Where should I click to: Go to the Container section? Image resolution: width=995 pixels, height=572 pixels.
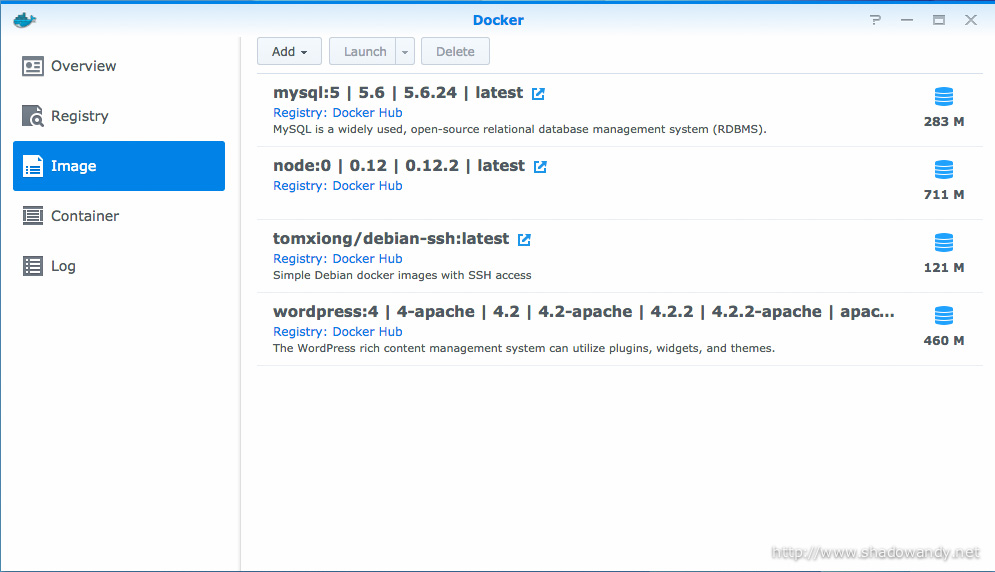pos(119,216)
